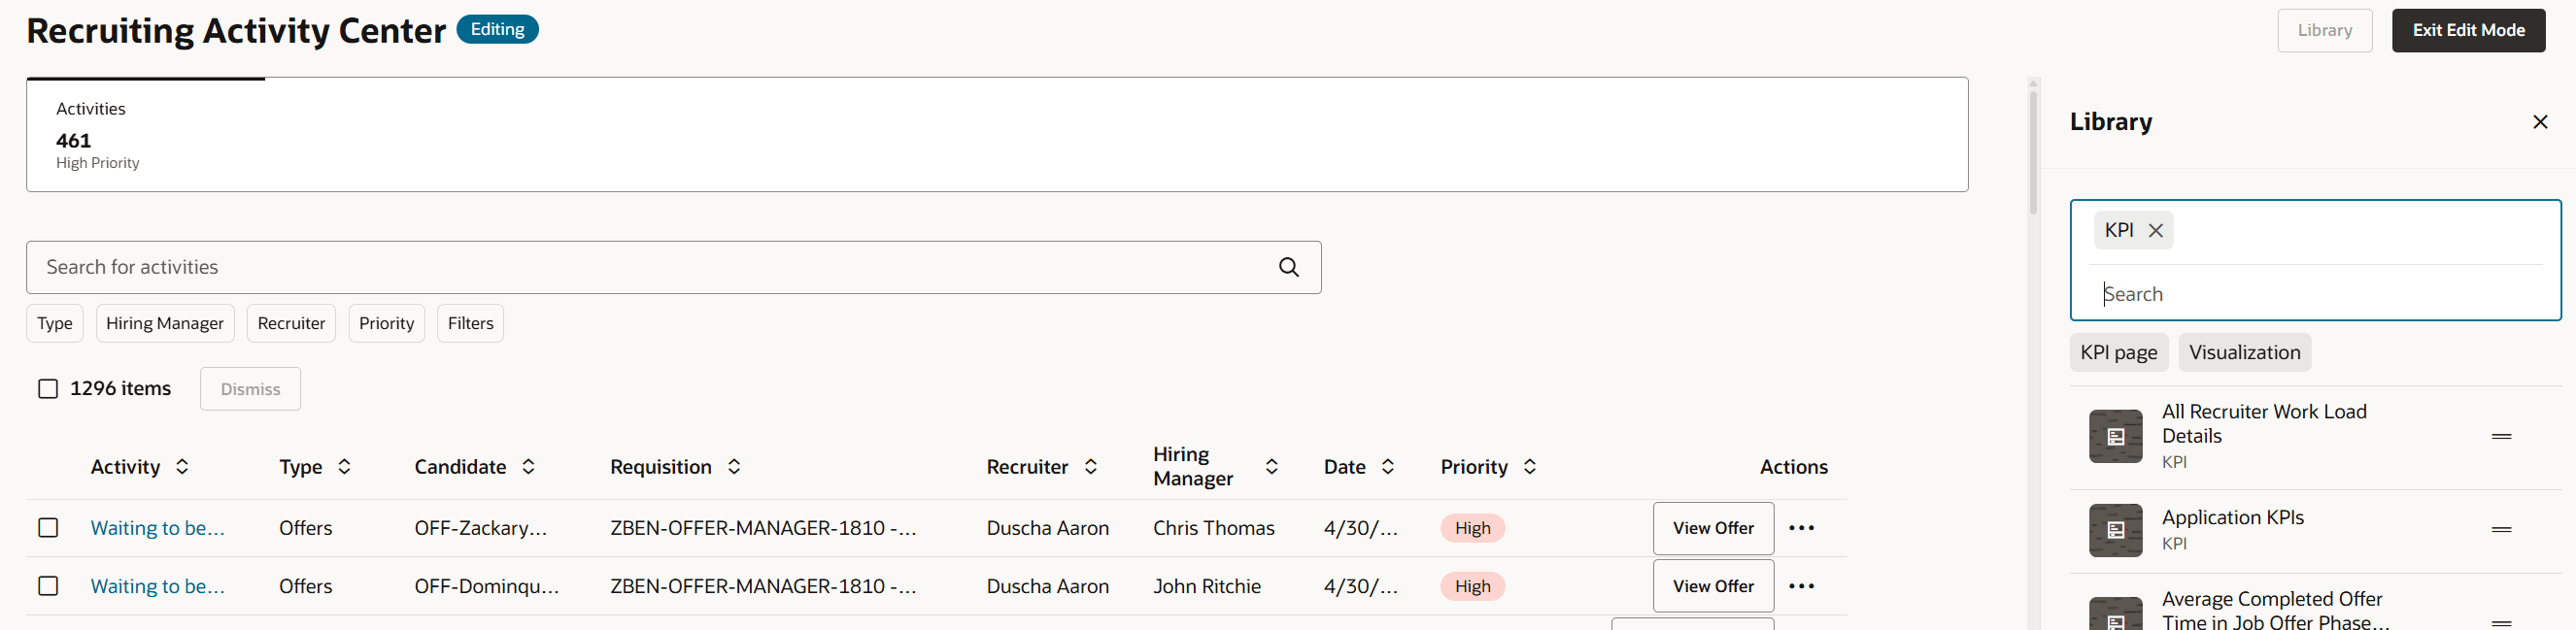Click the All Recruiter Work Load Details icon
2576x630 pixels.
click(x=2115, y=436)
